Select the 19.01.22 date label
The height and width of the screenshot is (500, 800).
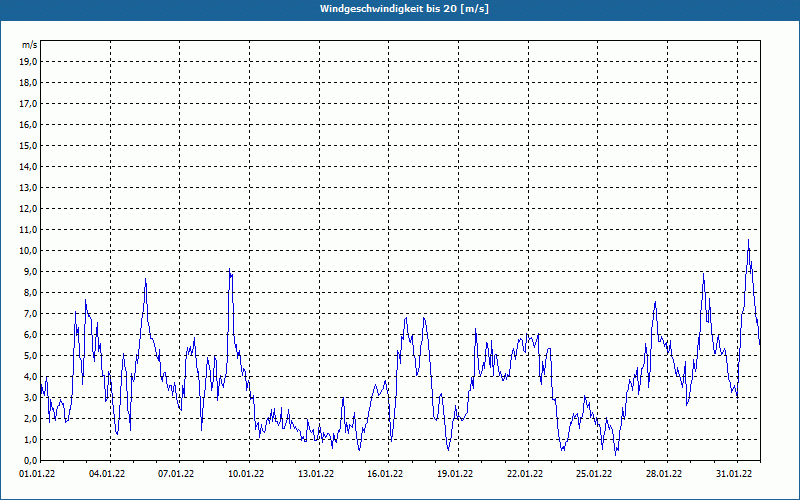coord(455,474)
